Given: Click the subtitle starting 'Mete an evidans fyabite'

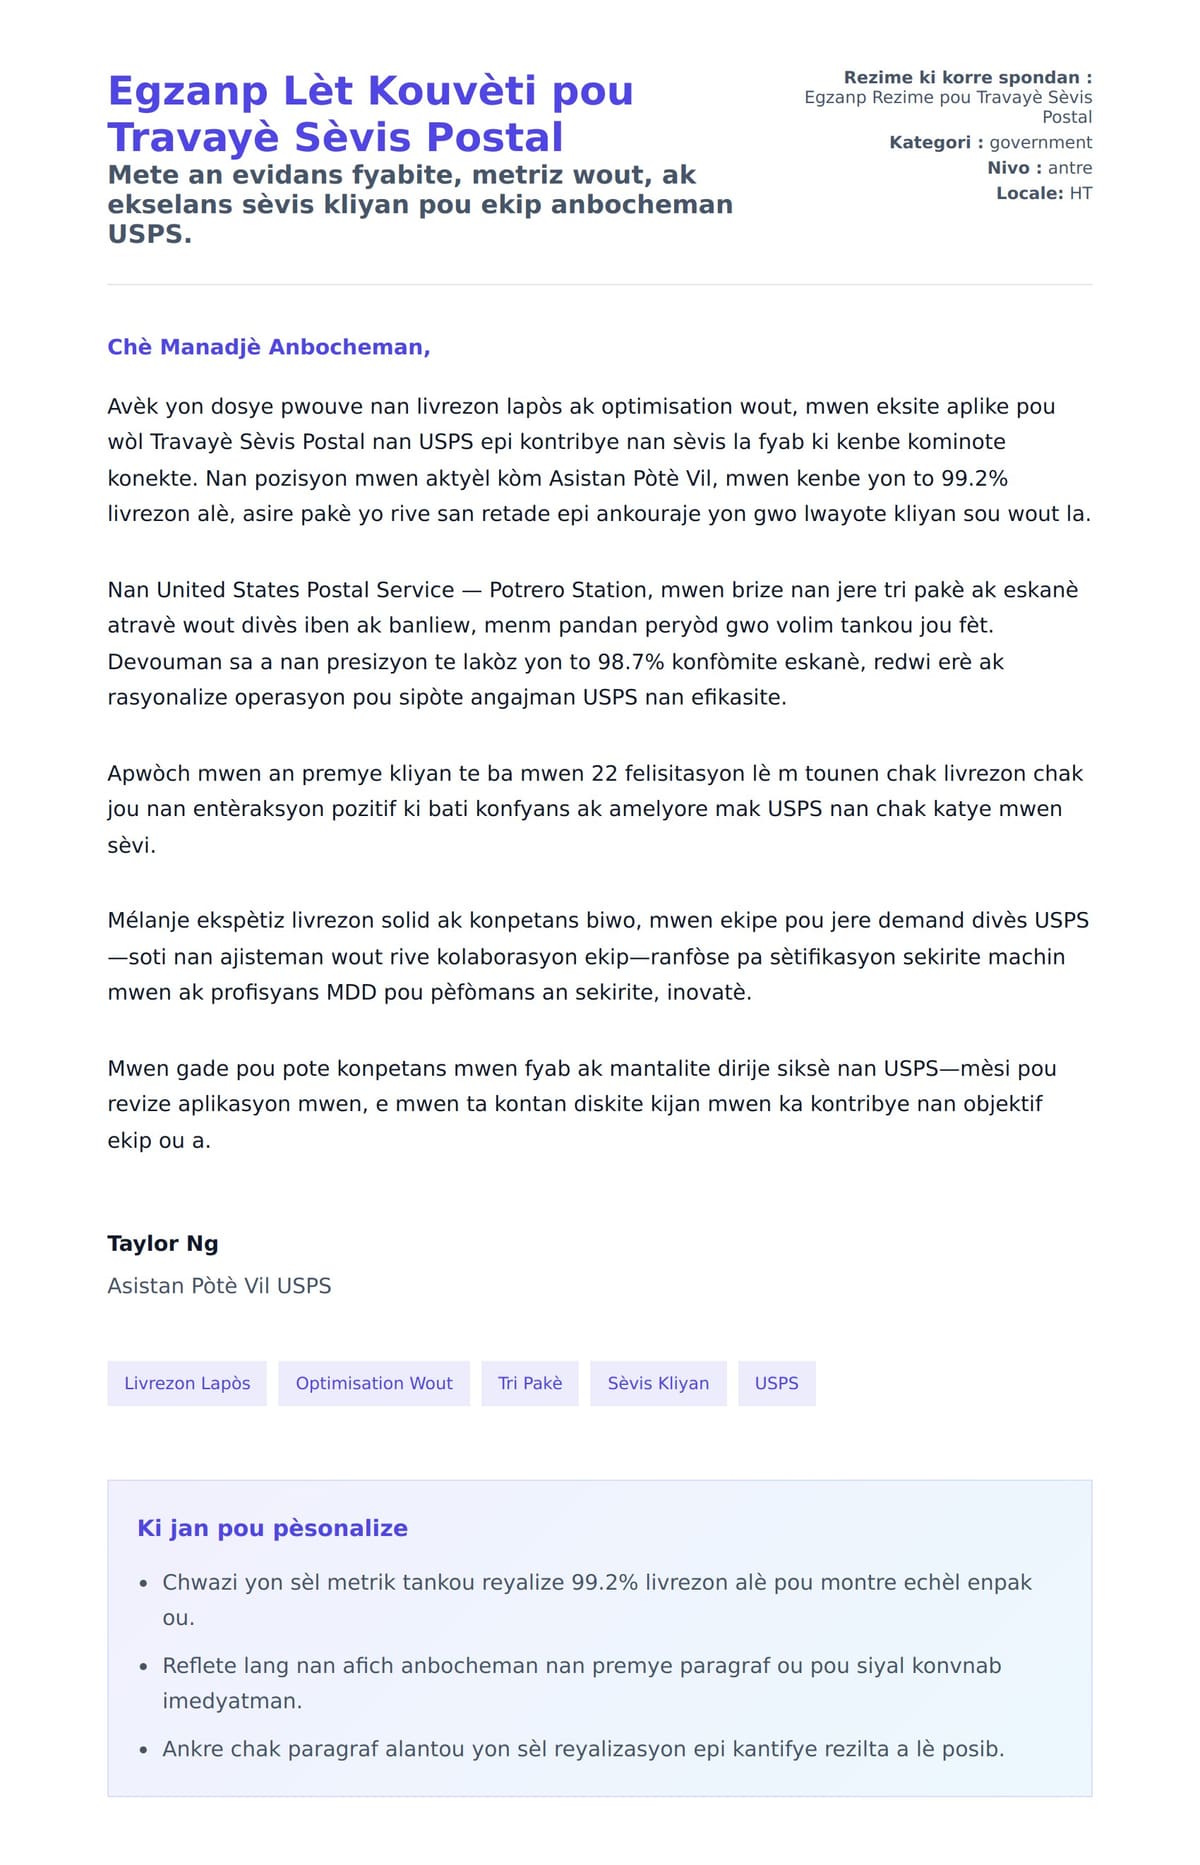Looking at the screenshot, I should coord(420,204).
